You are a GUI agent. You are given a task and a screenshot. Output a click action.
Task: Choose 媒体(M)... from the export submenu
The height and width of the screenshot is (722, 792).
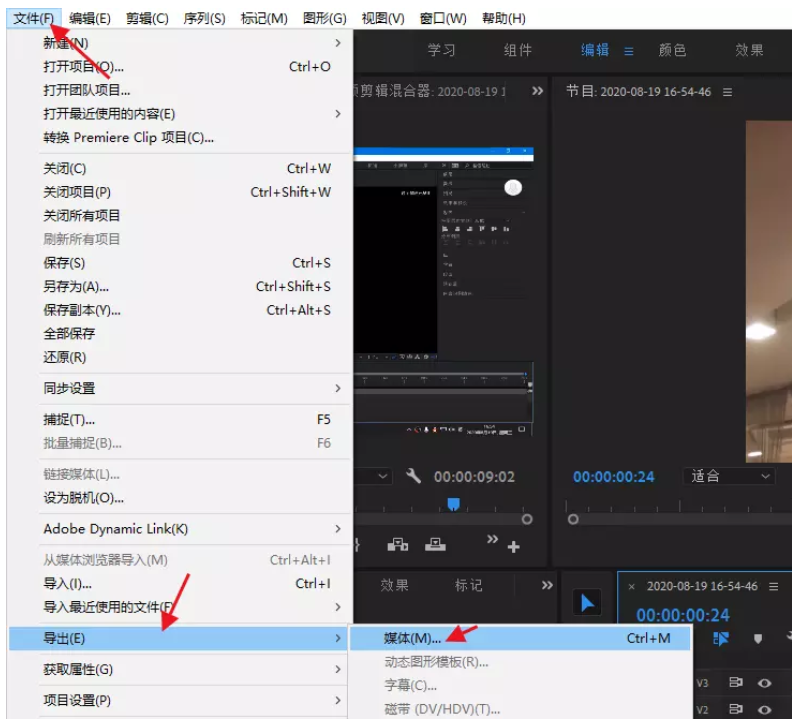click(x=412, y=638)
